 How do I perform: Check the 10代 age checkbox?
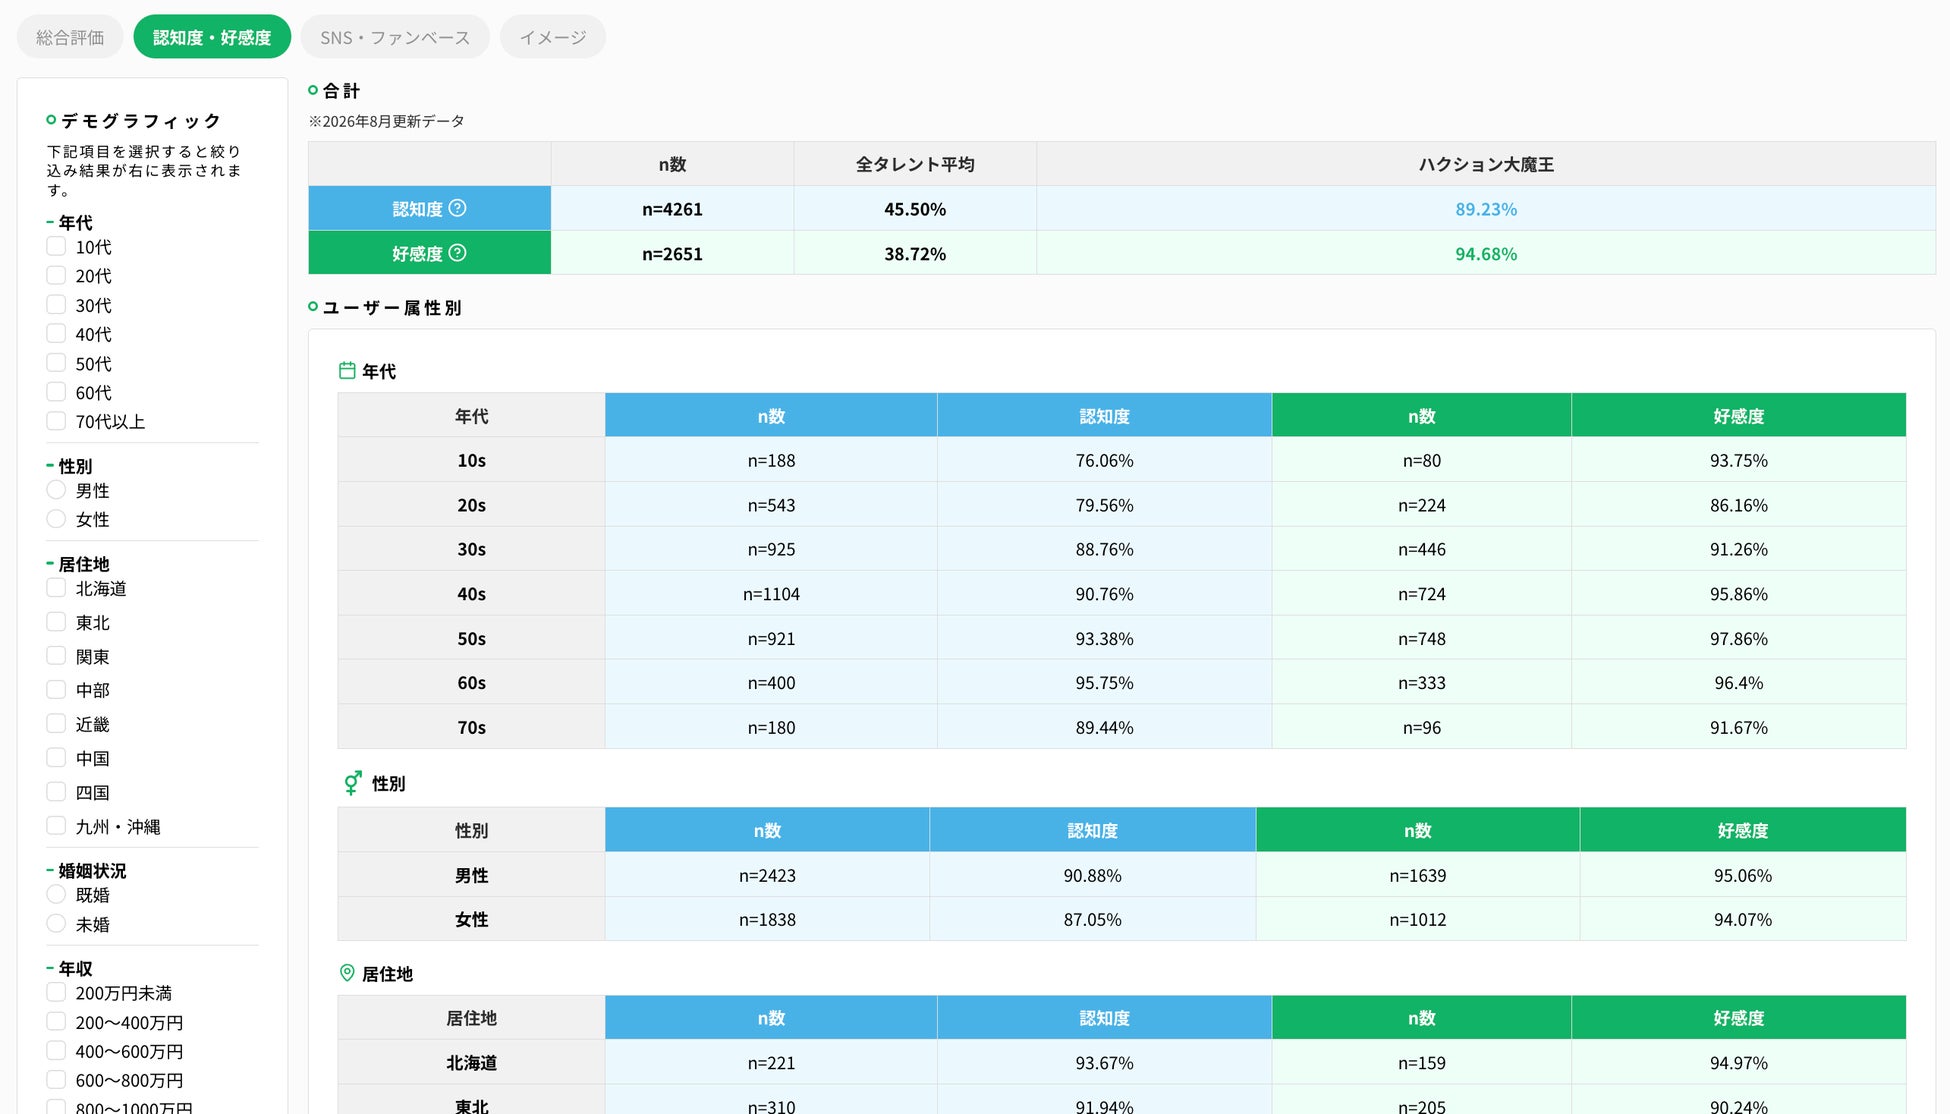[56, 246]
